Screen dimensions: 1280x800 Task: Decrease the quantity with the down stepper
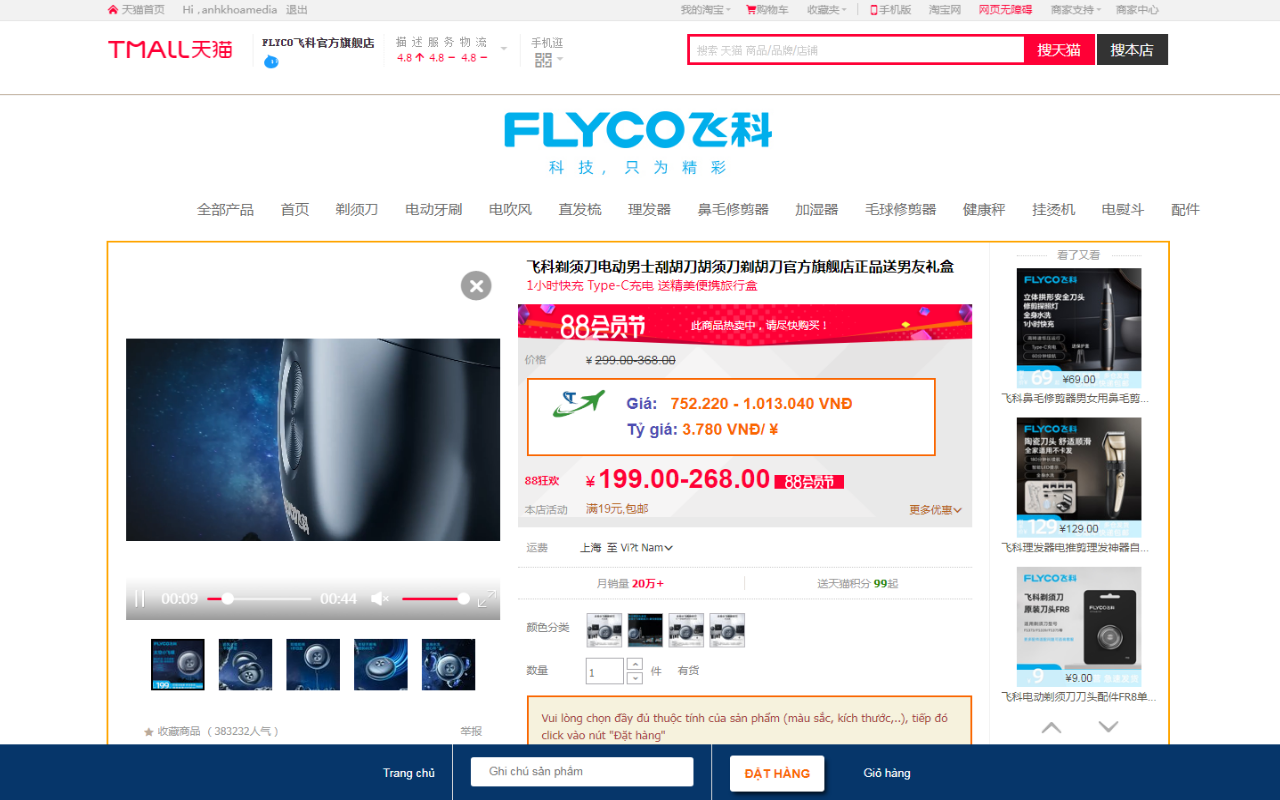pos(634,678)
